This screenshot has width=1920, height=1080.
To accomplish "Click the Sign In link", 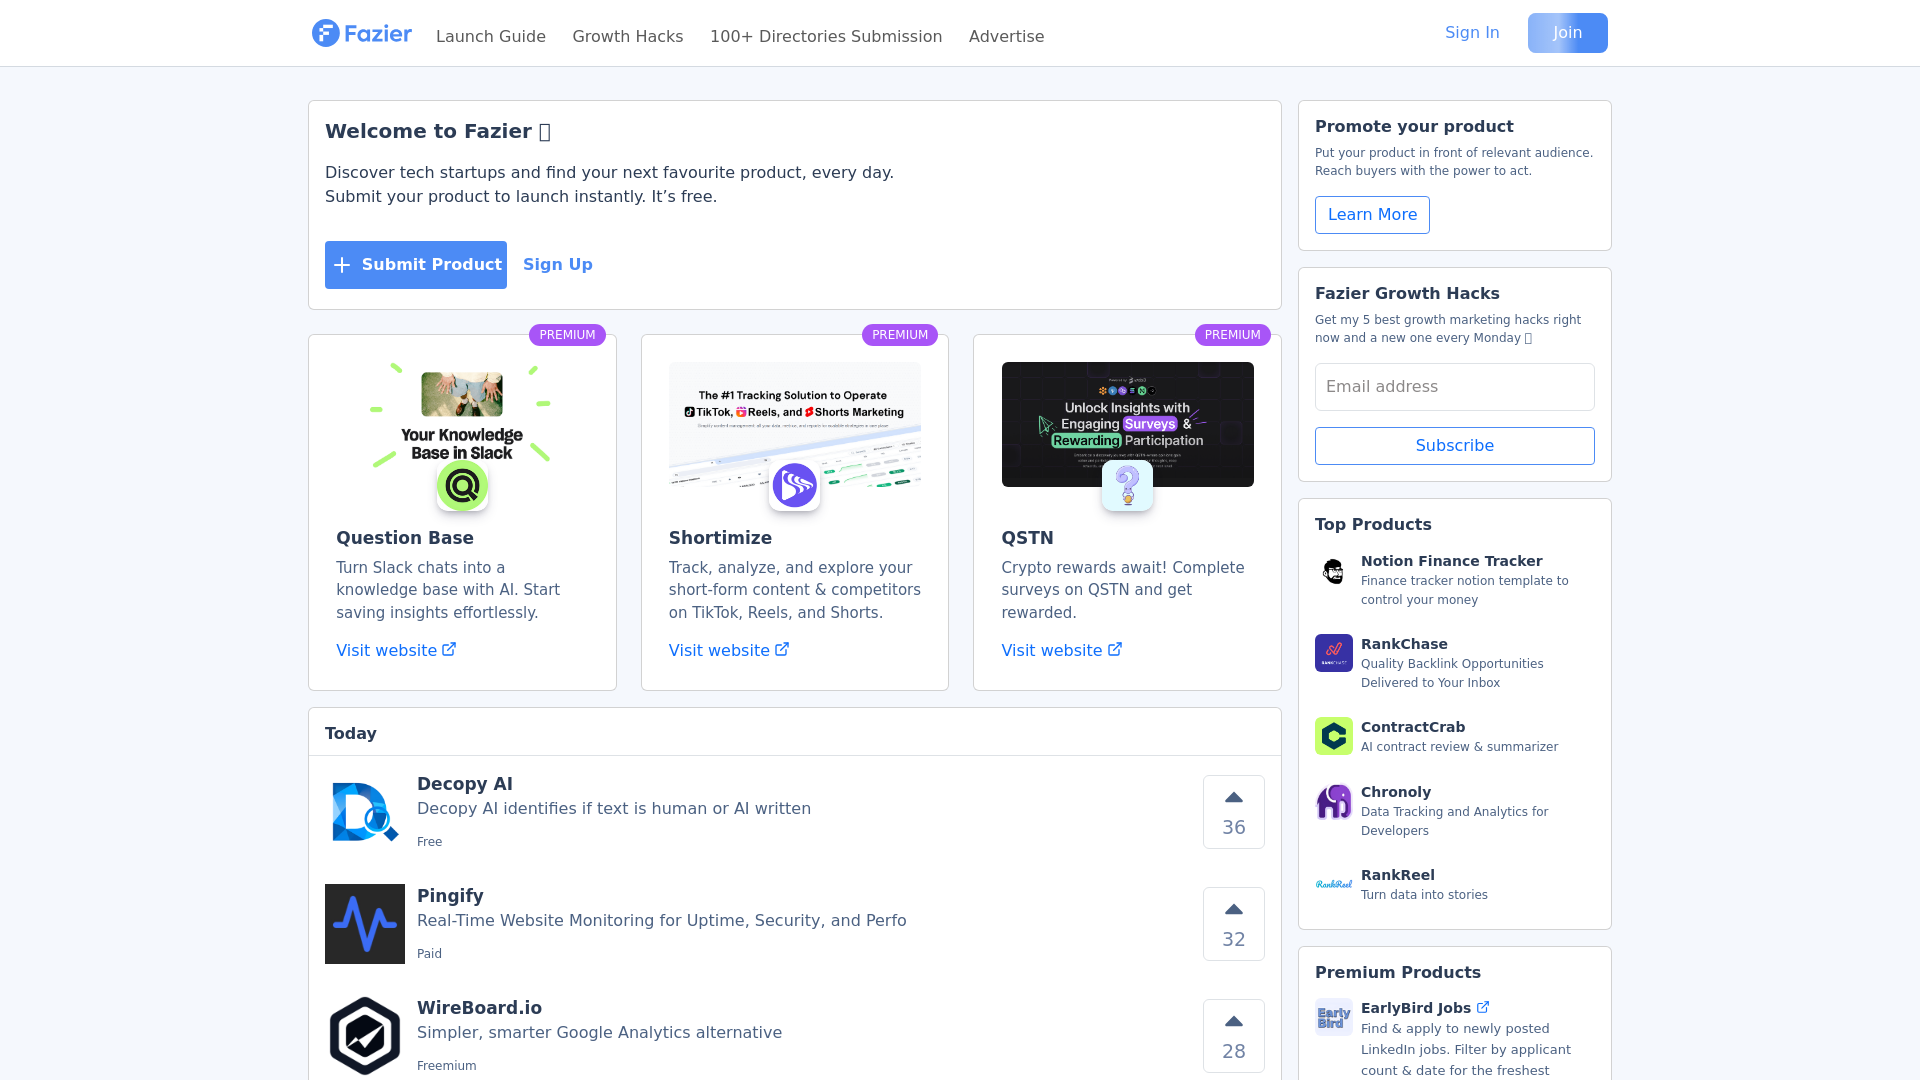I will (x=1472, y=32).
